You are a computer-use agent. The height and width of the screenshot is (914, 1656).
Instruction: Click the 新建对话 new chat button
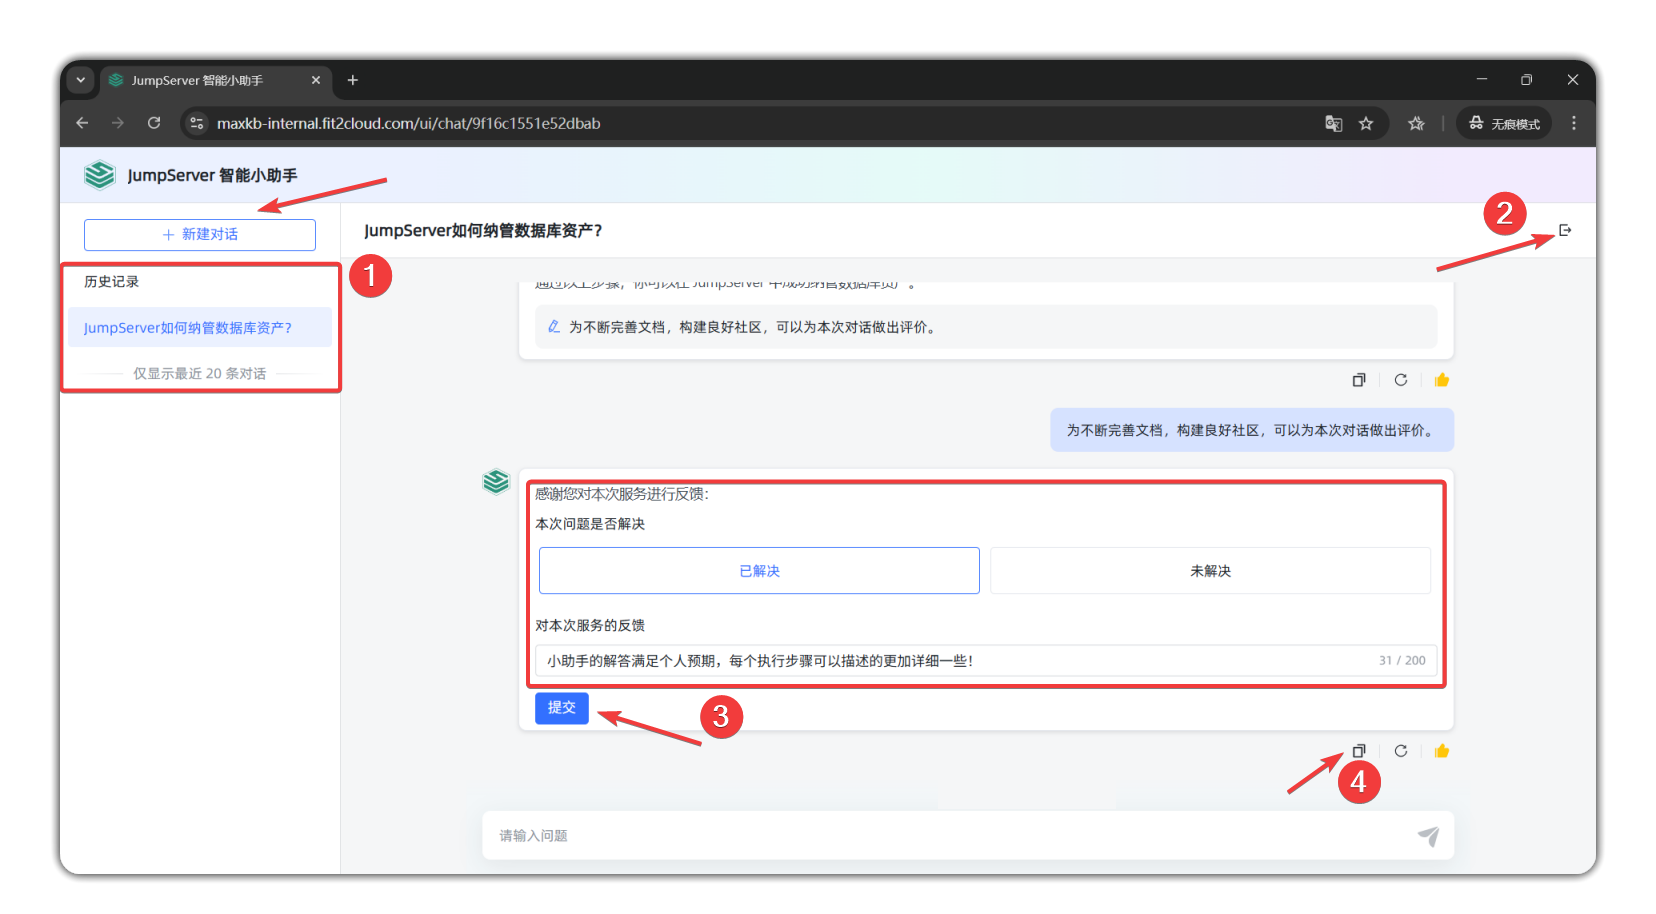pos(200,235)
